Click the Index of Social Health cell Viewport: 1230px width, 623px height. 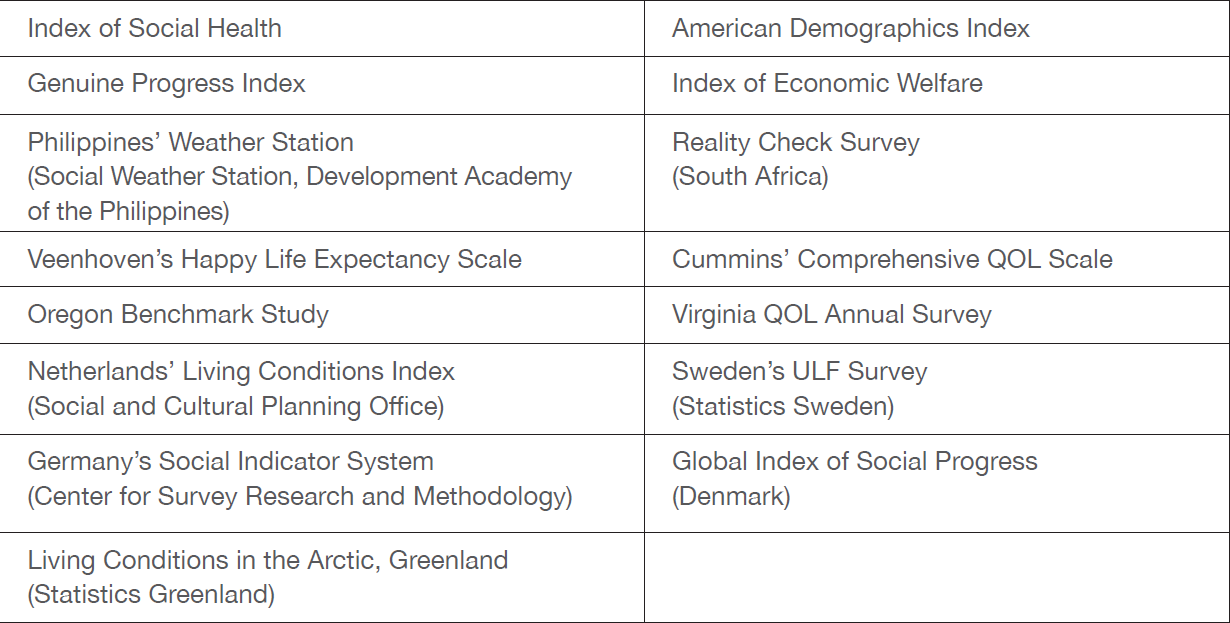click(x=154, y=28)
